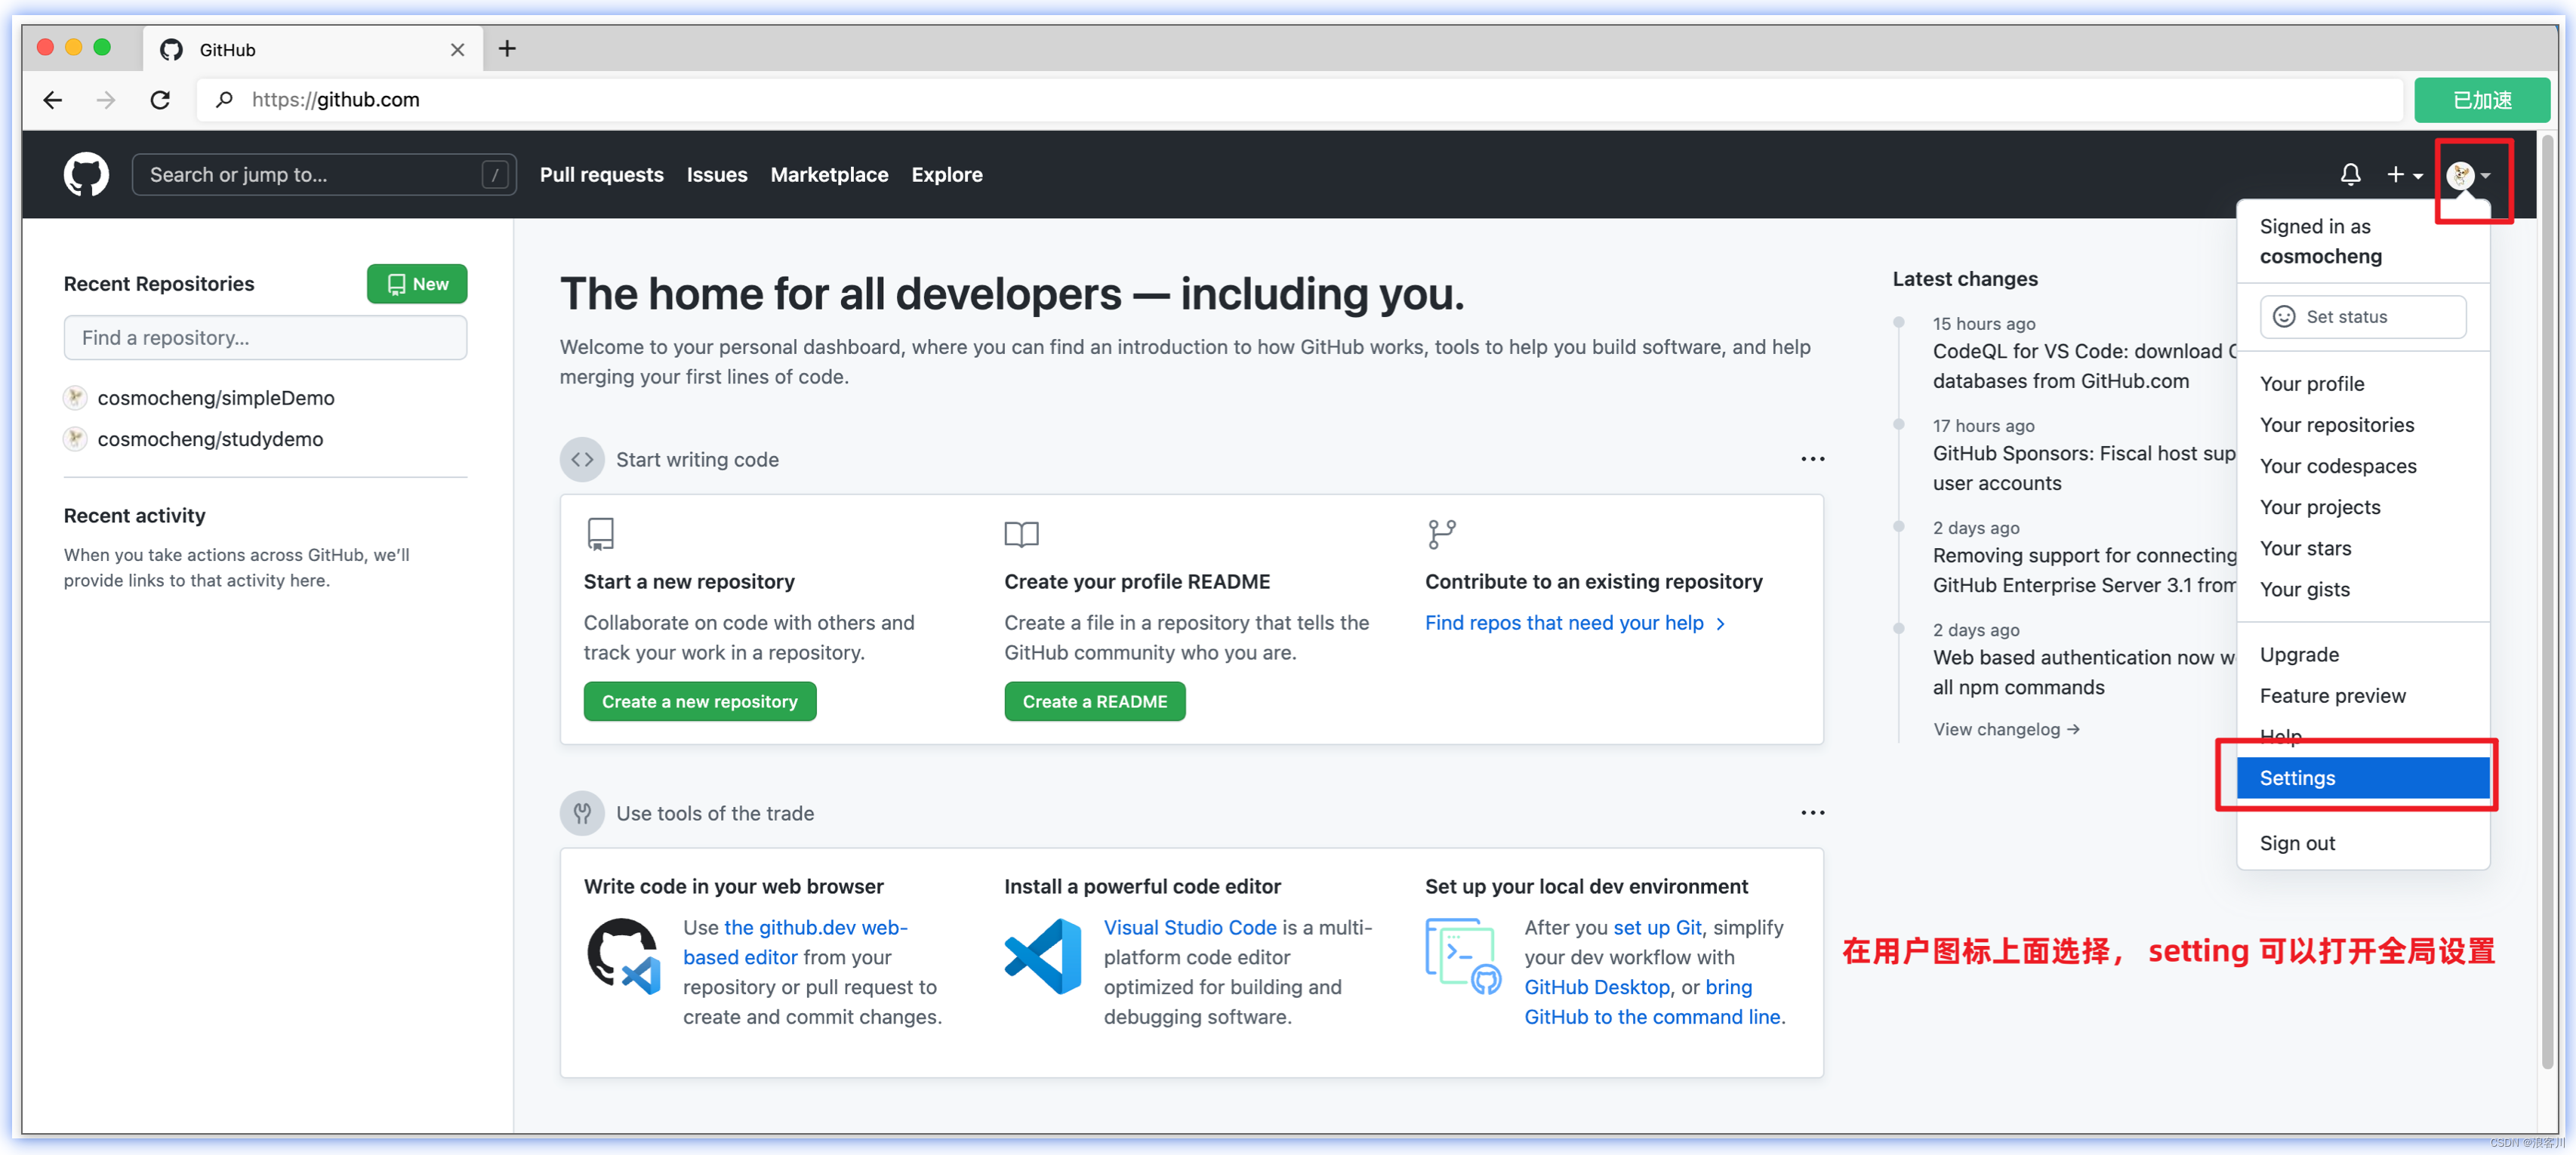Viewport: 2576px width, 1155px height.
Task: Select Your repositories in user menu
Action: tap(2362, 425)
